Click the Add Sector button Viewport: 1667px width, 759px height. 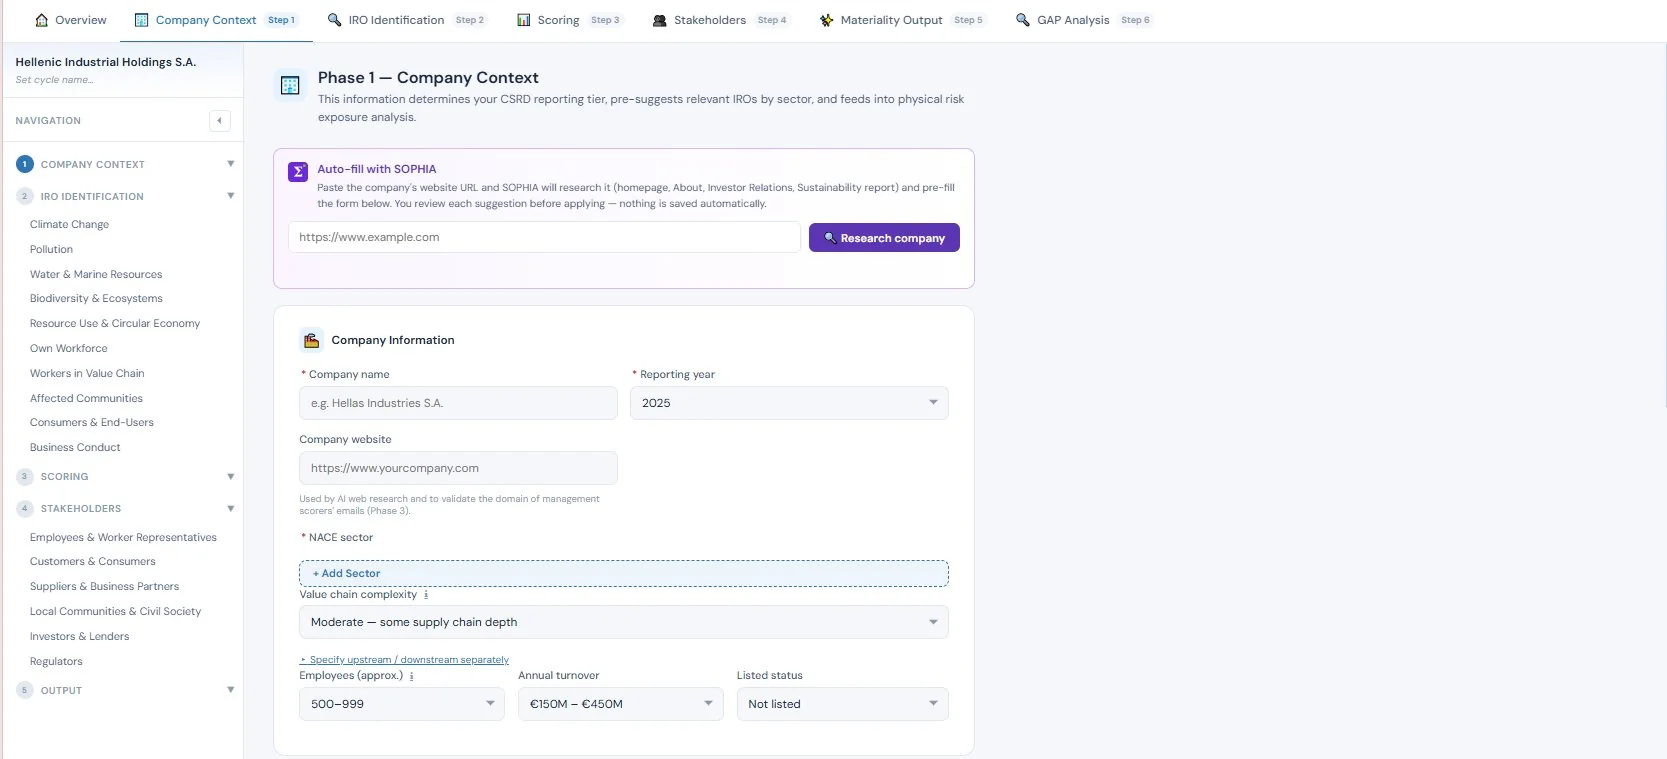tap(624, 573)
